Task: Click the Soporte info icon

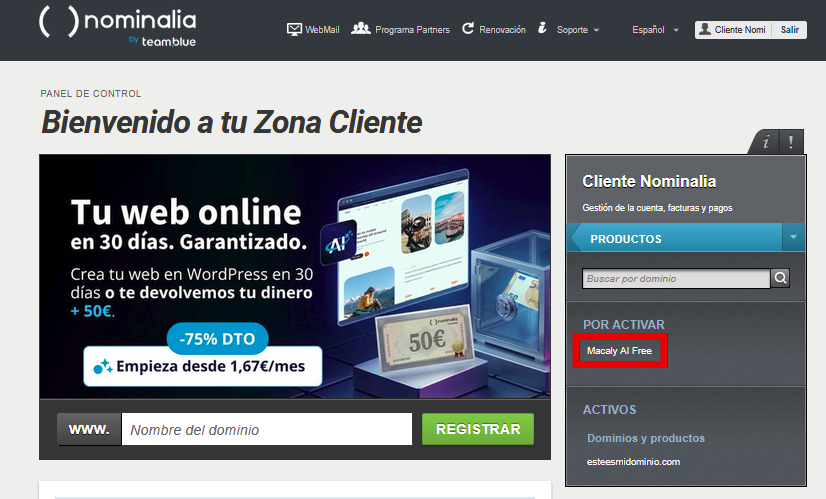Action: (542, 28)
